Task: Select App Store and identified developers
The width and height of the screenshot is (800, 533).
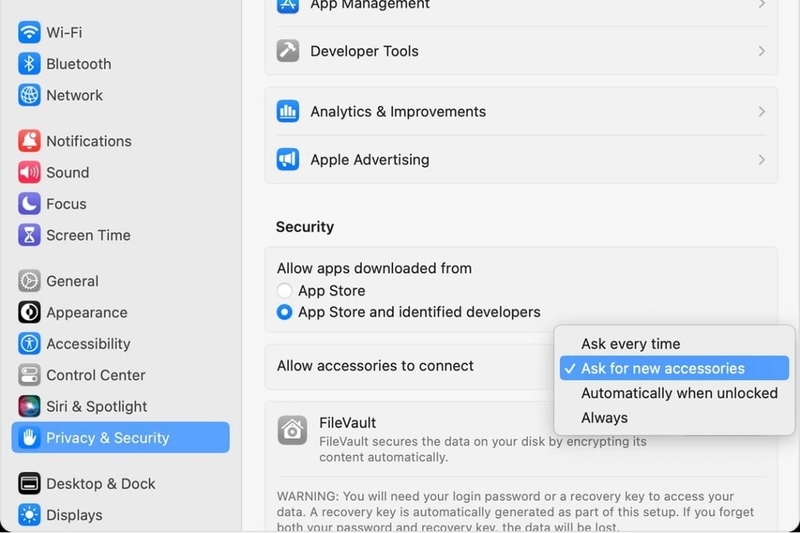Action: 285,312
